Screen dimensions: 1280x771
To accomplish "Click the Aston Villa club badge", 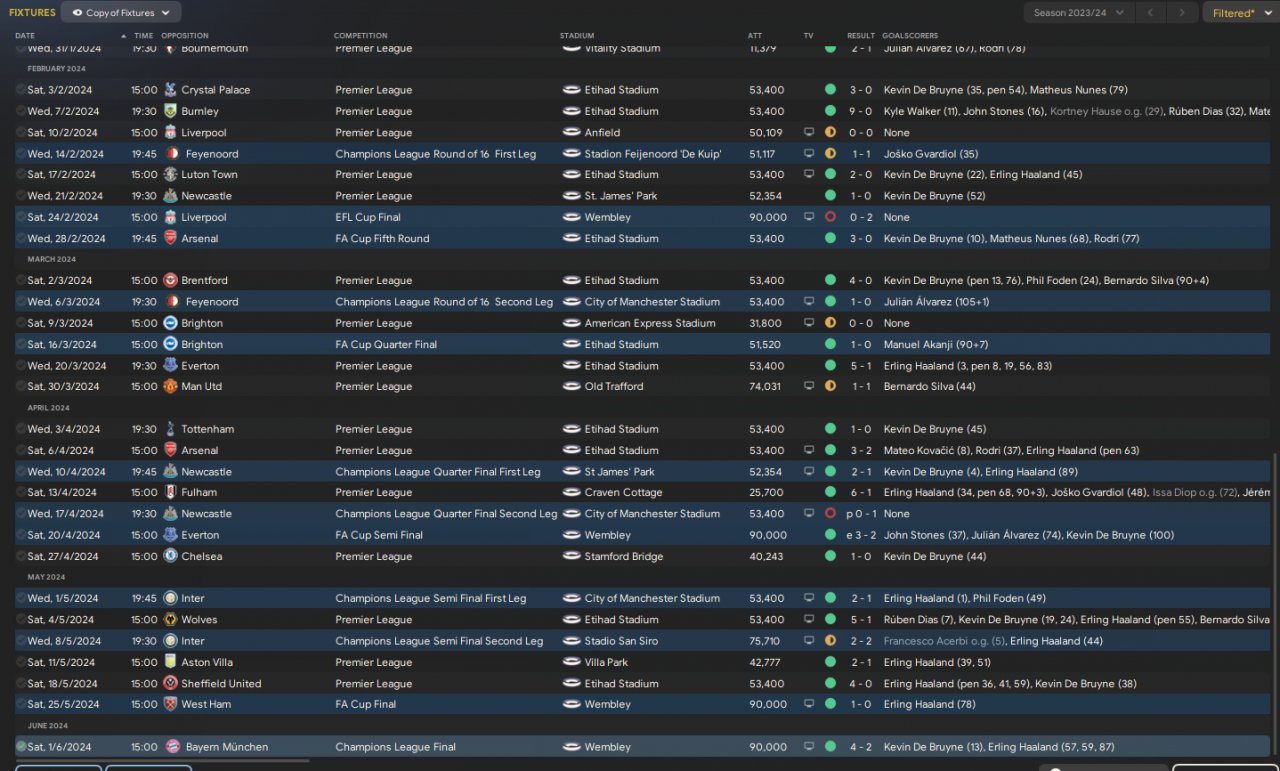I will (x=170, y=663).
